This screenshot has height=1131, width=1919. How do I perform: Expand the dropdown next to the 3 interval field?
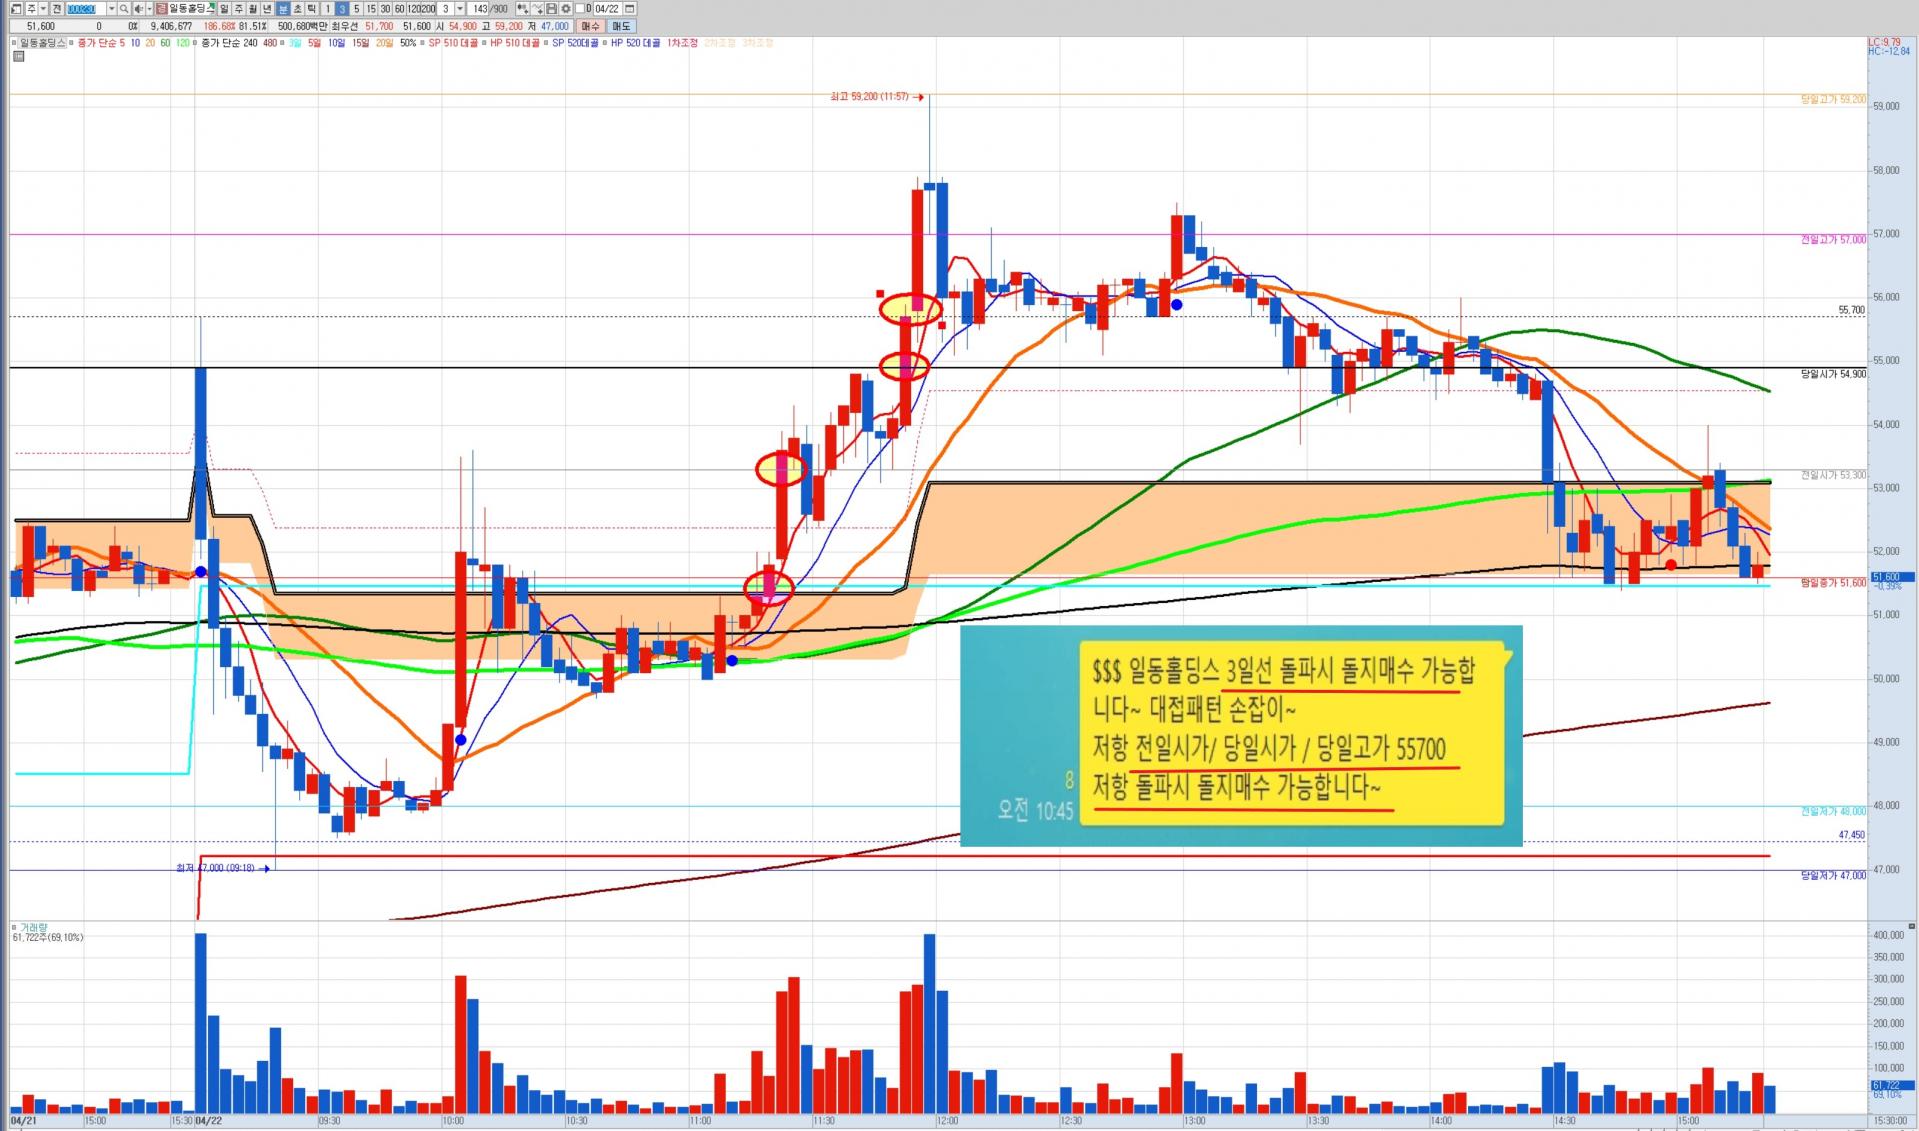pyautogui.click(x=460, y=9)
